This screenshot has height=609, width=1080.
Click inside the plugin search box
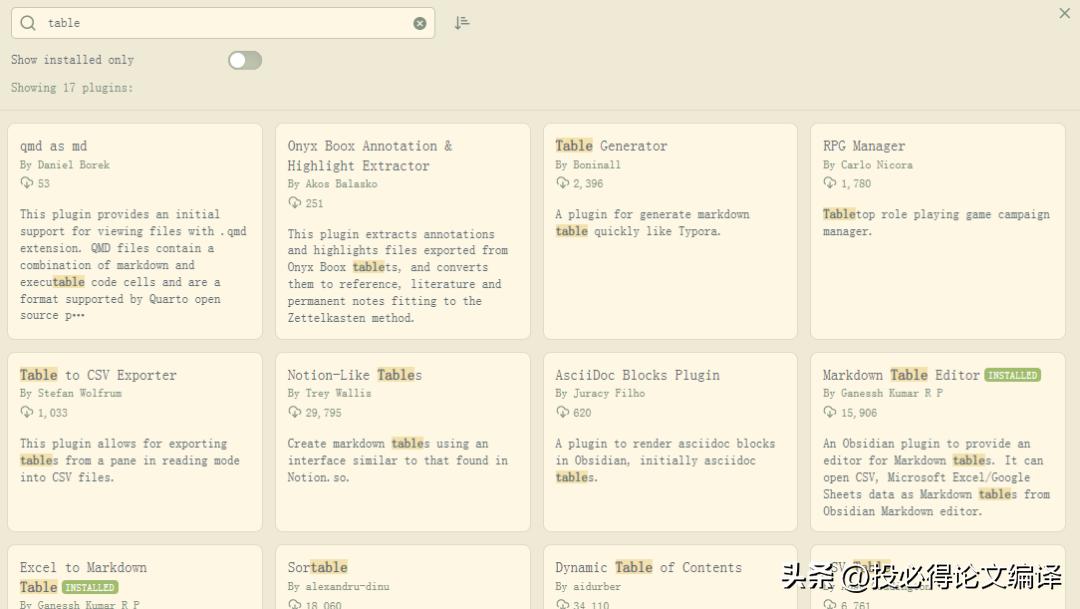coord(230,23)
